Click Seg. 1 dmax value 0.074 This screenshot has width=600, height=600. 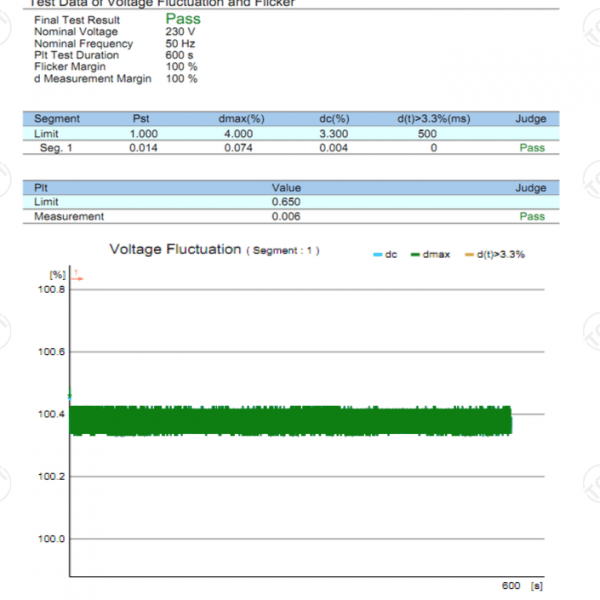click(x=238, y=148)
